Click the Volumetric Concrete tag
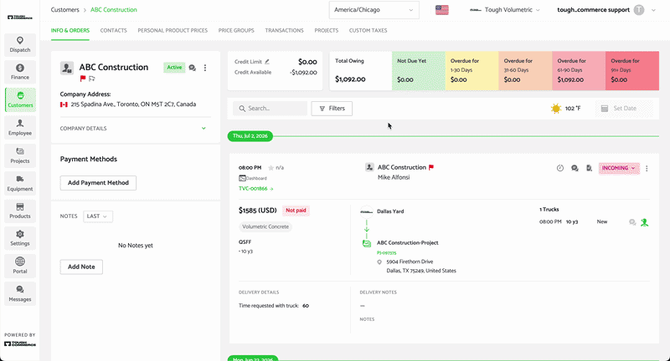 265,227
